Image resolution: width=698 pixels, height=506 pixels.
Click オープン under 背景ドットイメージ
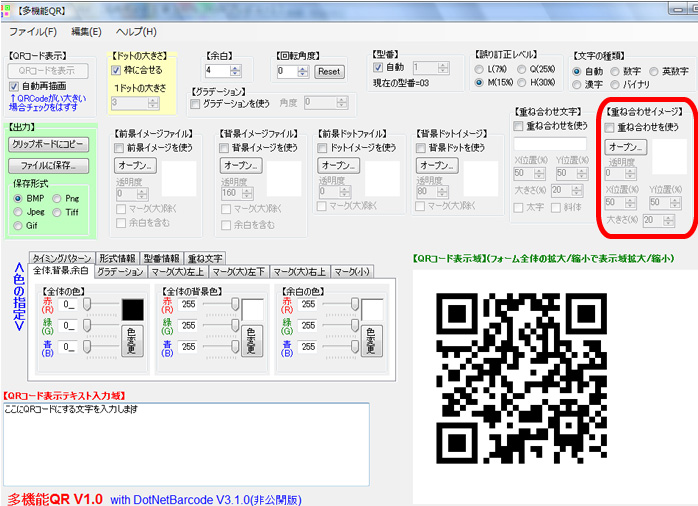click(x=437, y=165)
